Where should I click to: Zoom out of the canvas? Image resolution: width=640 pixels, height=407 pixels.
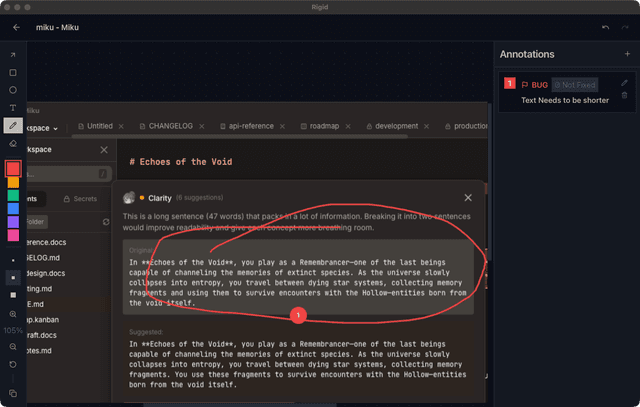(13, 347)
